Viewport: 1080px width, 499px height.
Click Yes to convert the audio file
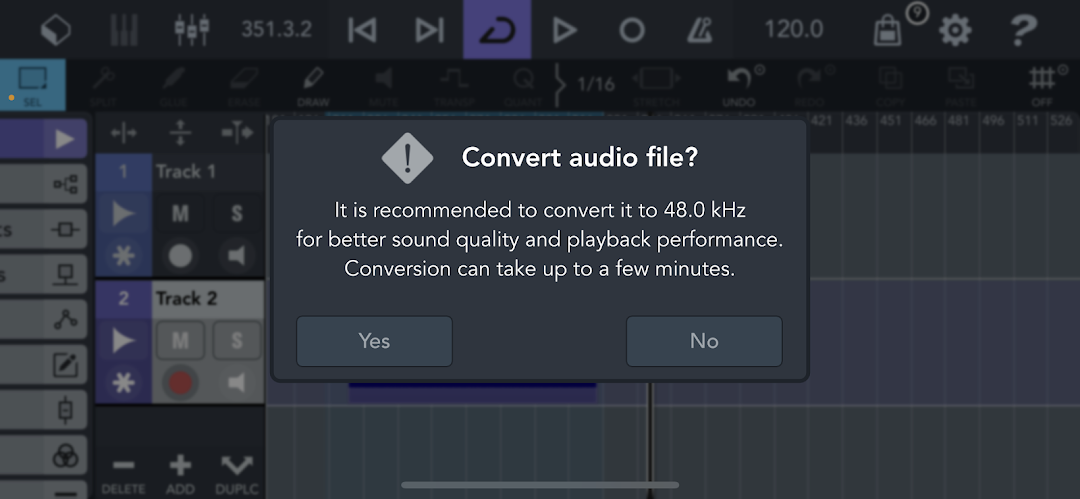coord(374,341)
